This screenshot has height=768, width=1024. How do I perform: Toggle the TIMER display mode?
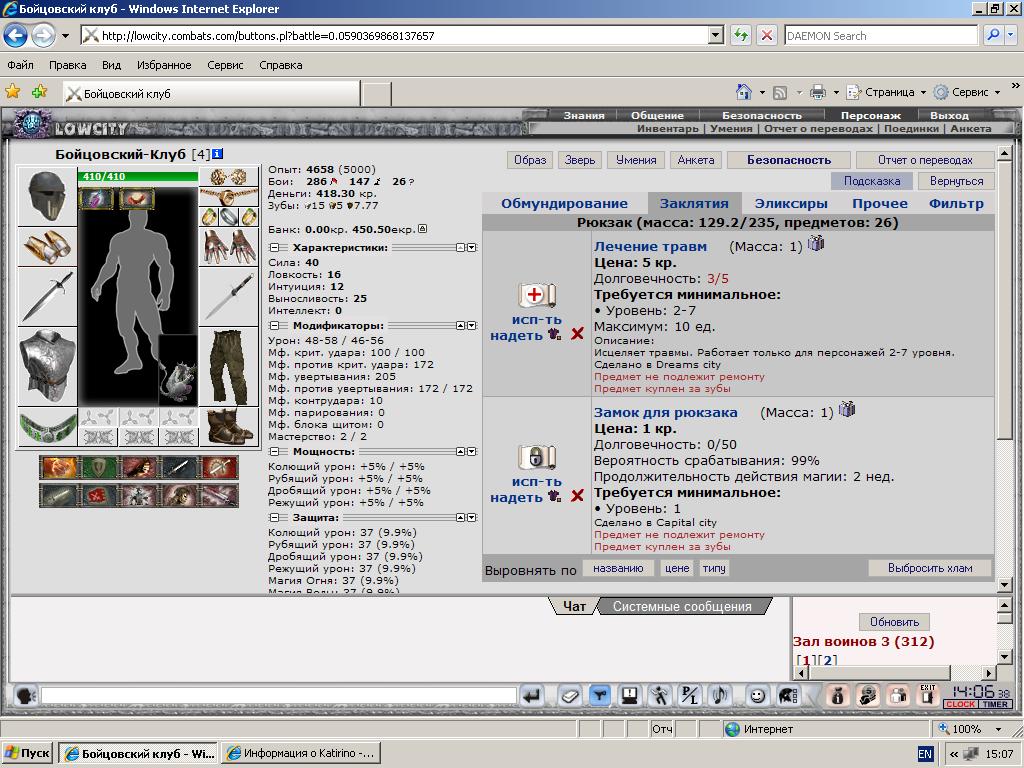tap(995, 705)
